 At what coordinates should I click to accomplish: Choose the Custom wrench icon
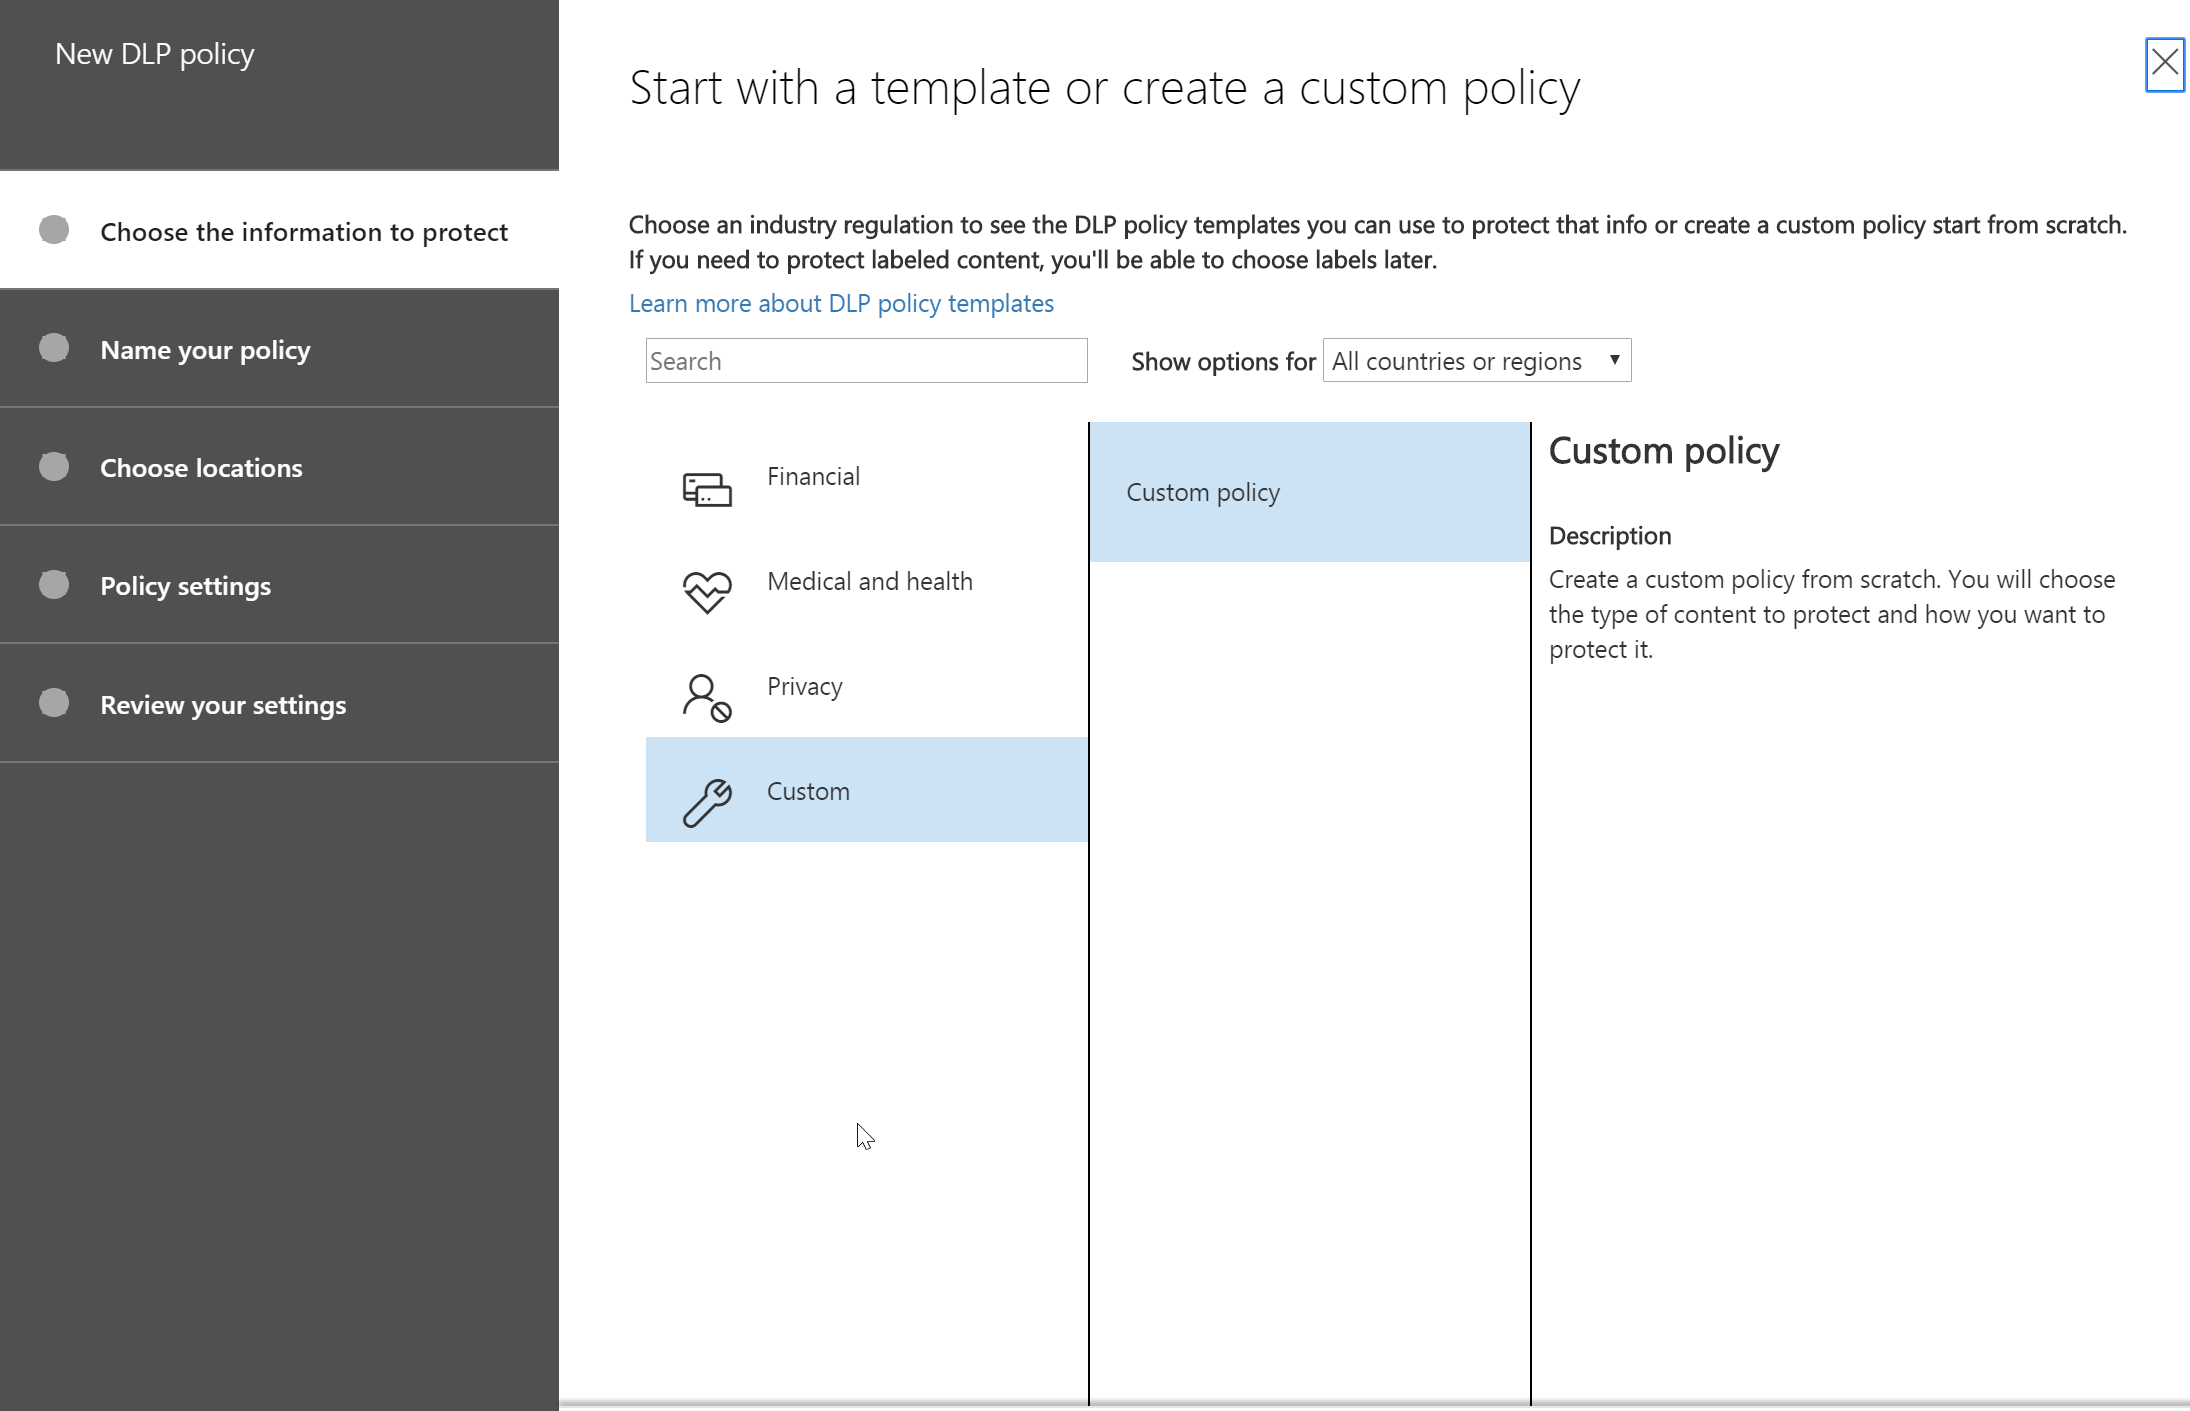coord(707,801)
